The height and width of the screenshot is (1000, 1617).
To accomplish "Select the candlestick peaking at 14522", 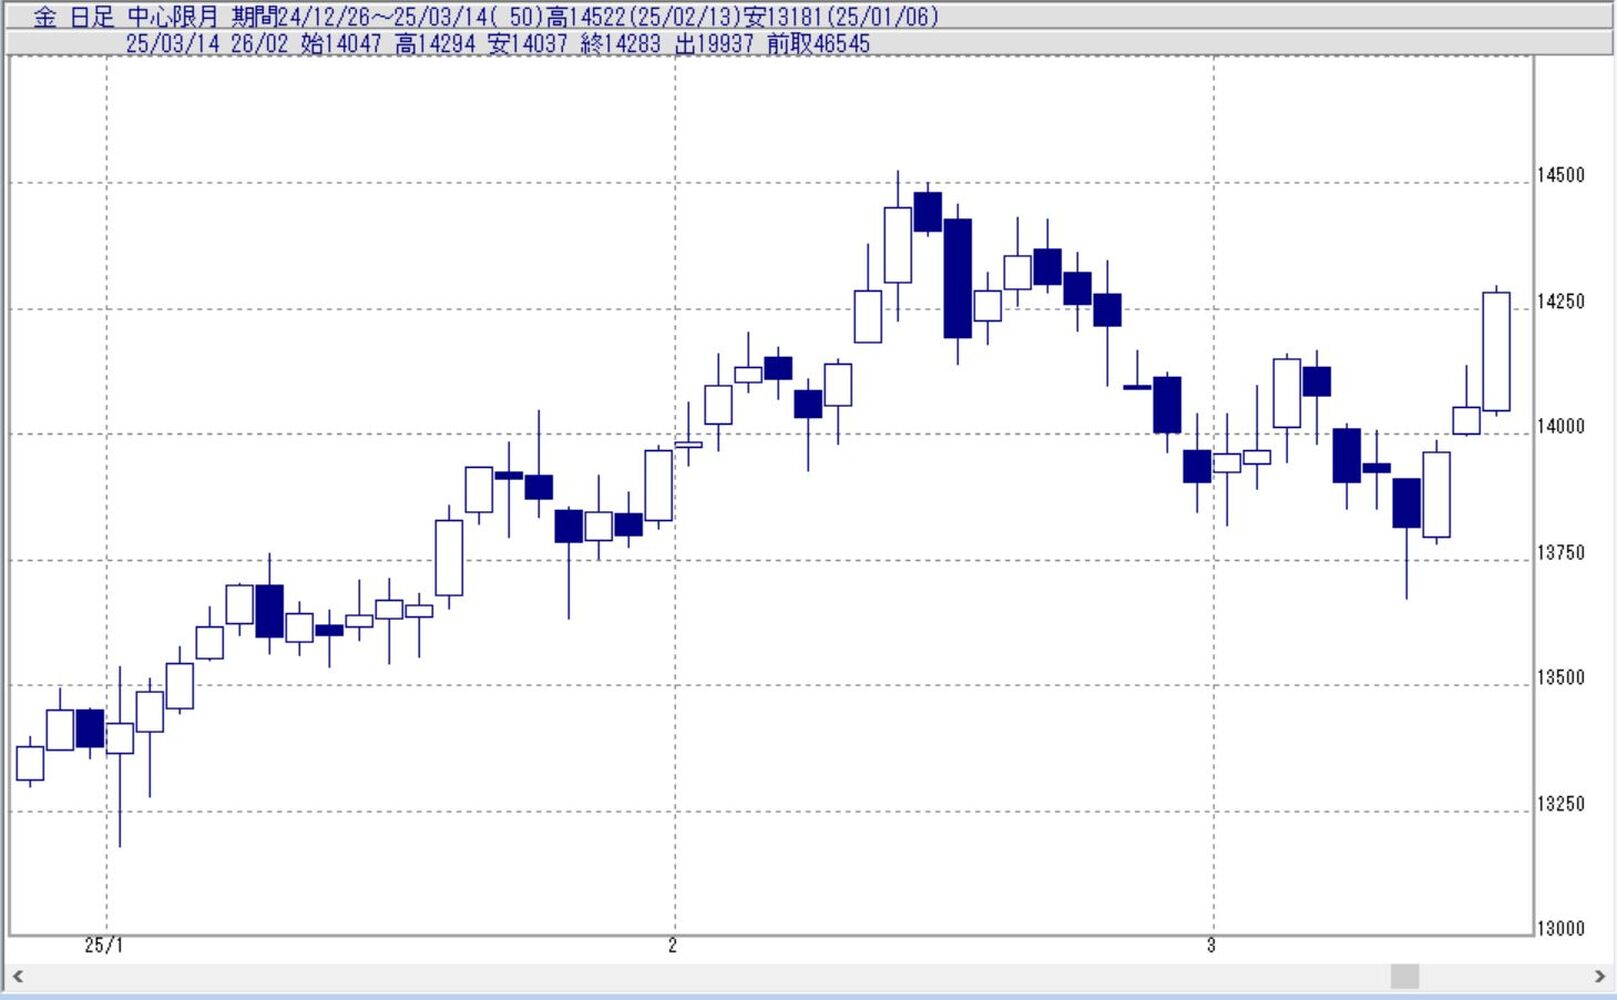I will 898,245.
